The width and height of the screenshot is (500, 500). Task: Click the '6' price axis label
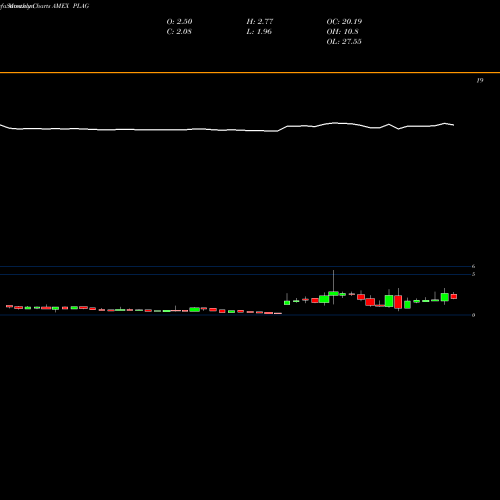click(x=473, y=266)
